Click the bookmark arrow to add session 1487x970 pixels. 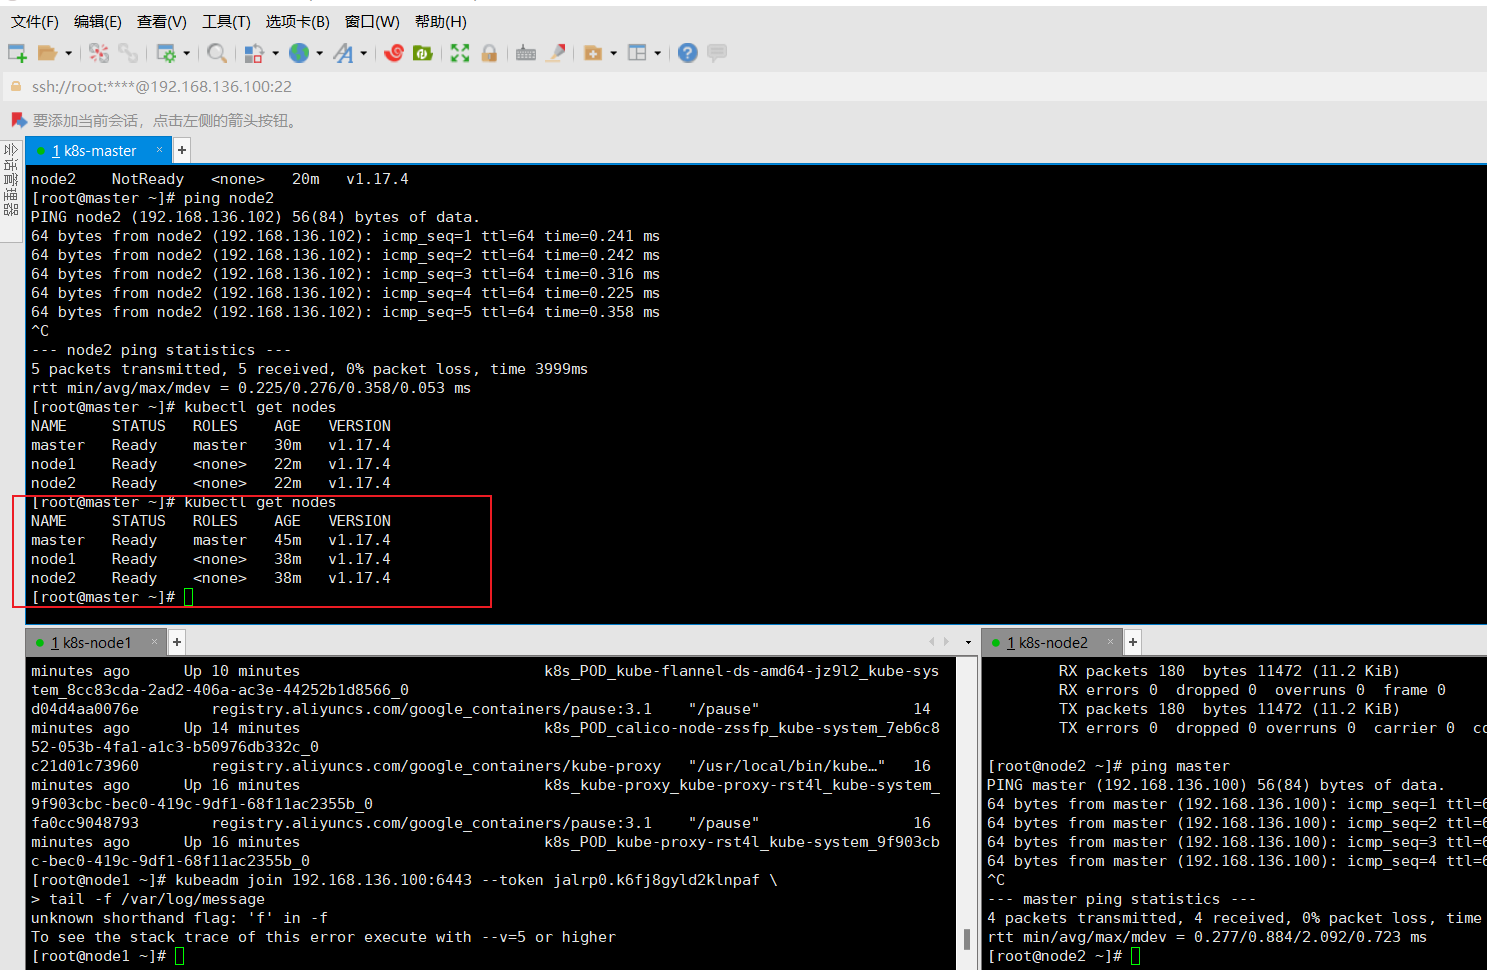pos(18,120)
